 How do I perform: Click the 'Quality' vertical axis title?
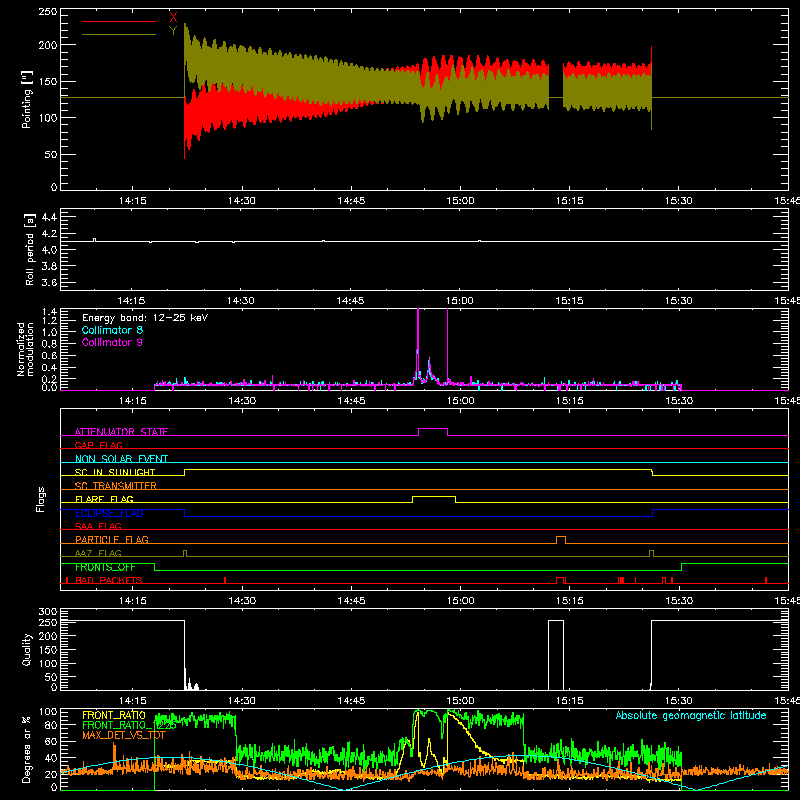tap(27, 649)
